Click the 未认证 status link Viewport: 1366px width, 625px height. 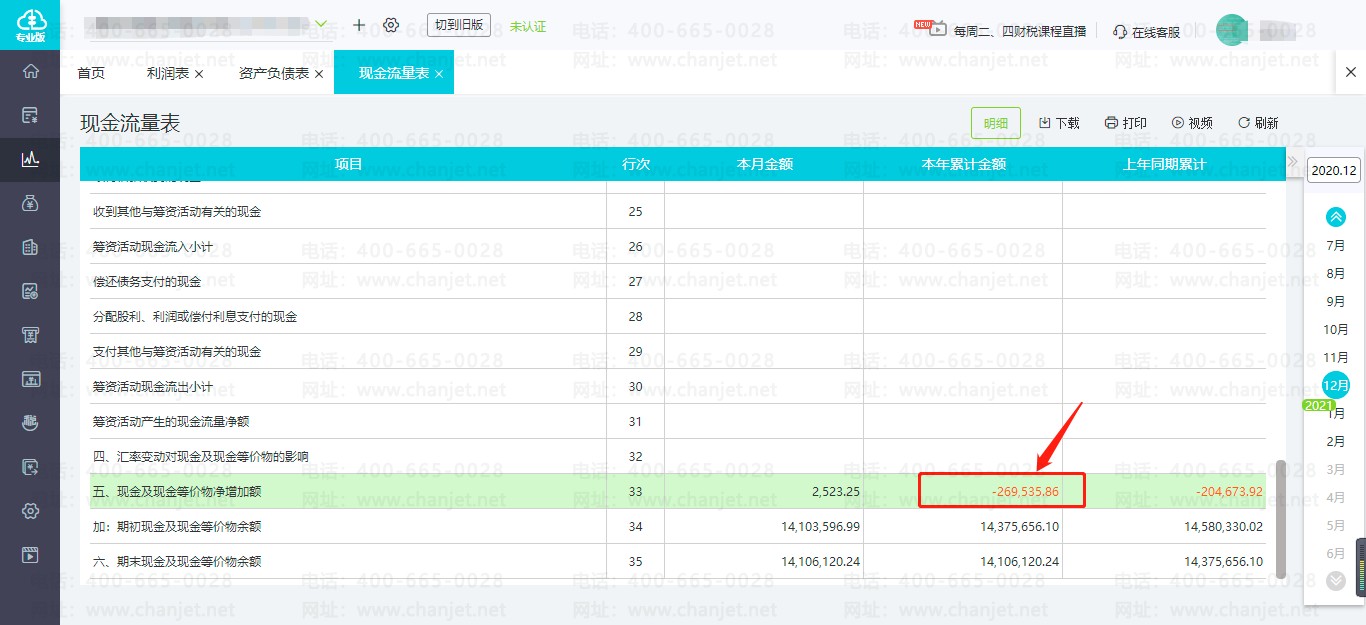point(528,26)
